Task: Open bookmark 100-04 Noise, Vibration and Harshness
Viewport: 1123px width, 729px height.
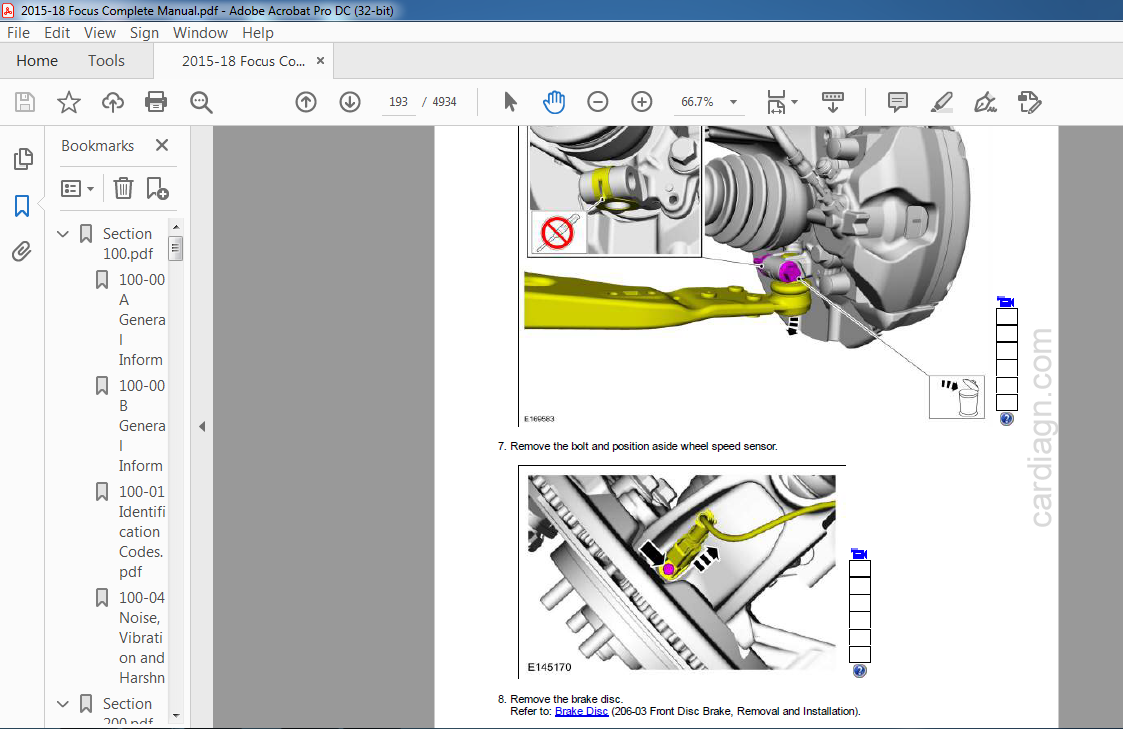Action: tap(142, 637)
